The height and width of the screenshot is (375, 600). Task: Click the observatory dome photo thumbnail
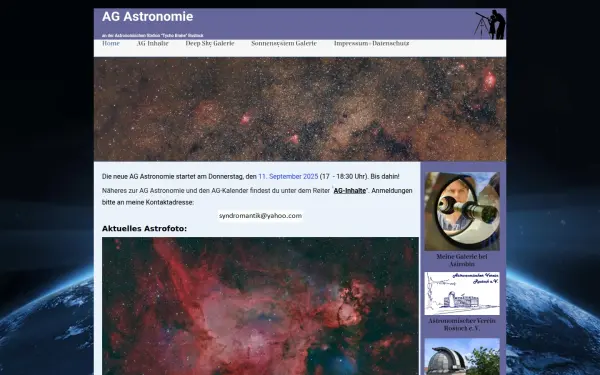[x=462, y=357]
